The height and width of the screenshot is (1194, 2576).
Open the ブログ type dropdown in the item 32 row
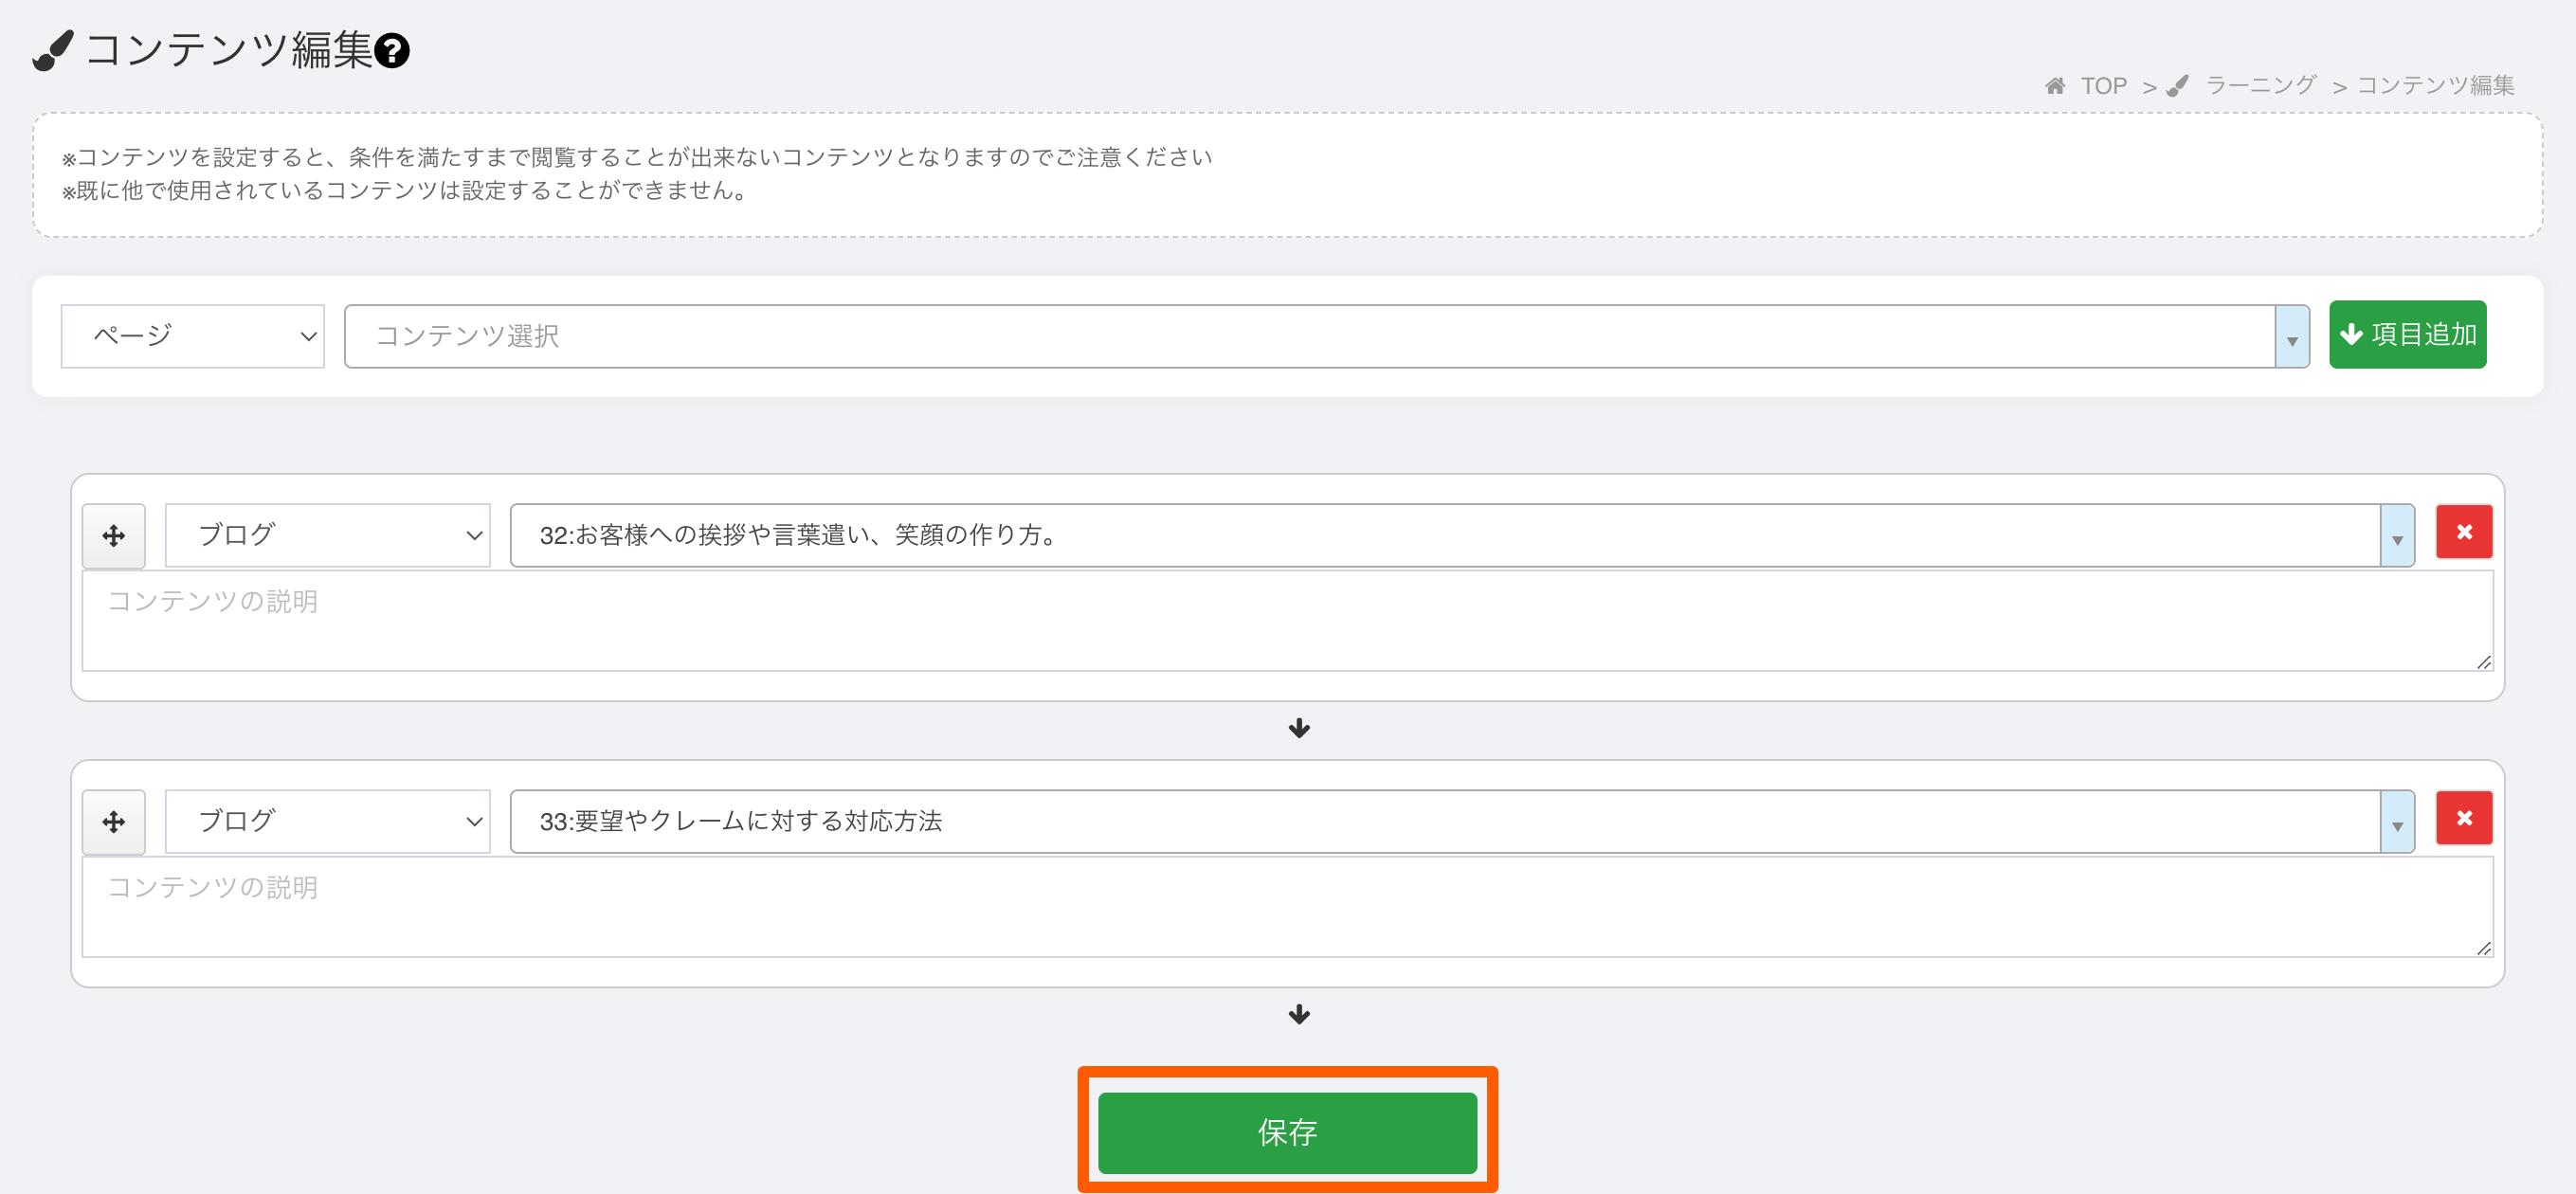pyautogui.click(x=328, y=536)
